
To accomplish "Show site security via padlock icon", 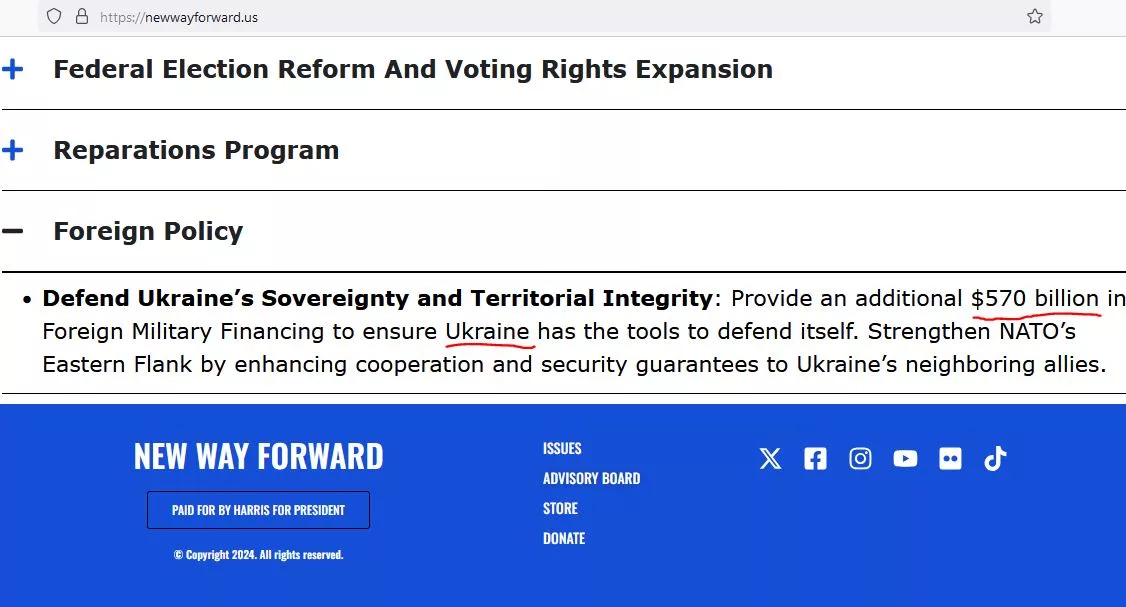I will coord(81,16).
